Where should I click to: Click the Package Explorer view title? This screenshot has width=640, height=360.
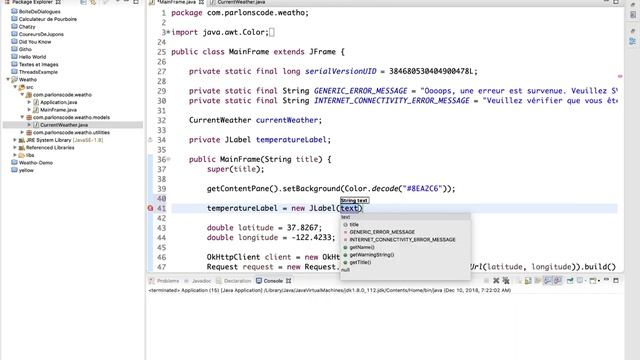32,2
